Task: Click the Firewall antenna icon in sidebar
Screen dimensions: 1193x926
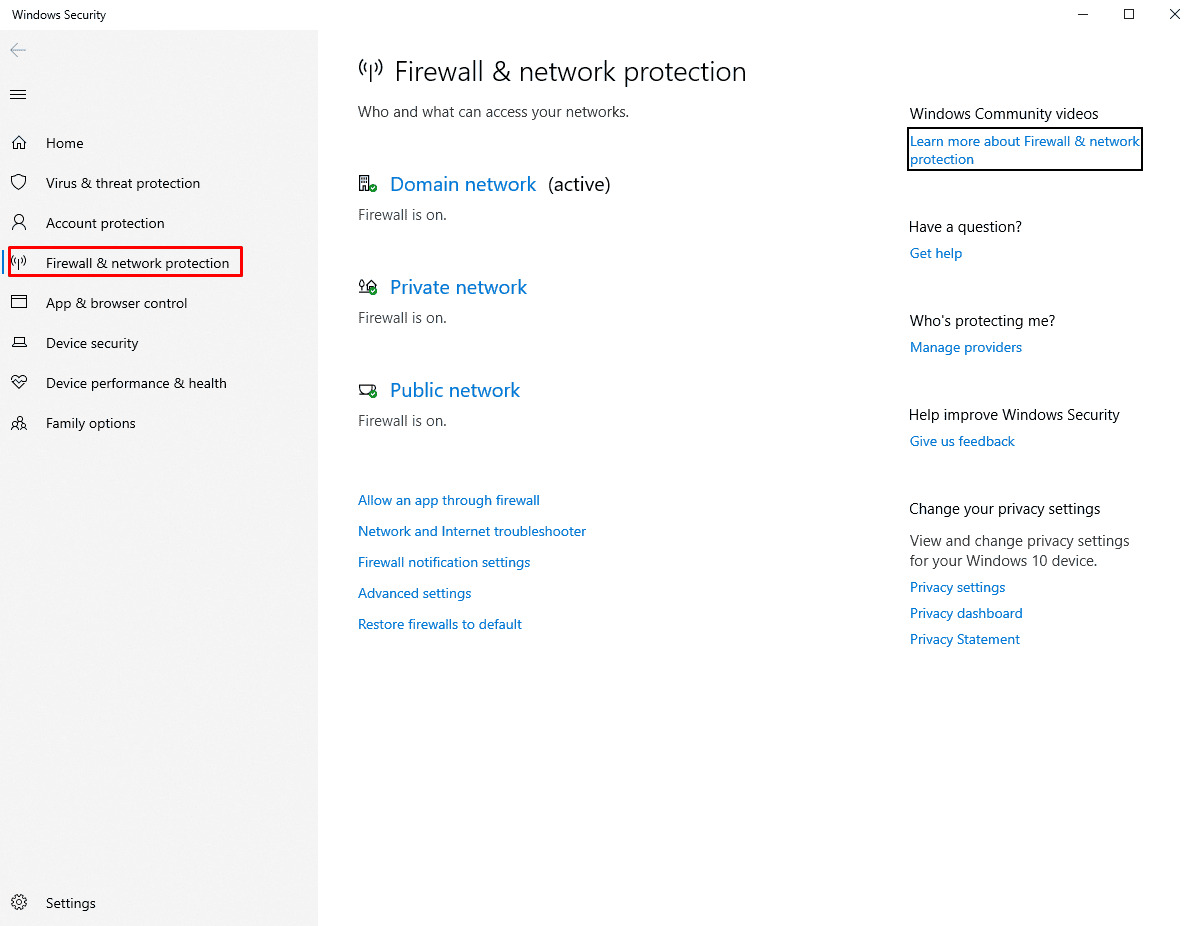Action: [19, 263]
